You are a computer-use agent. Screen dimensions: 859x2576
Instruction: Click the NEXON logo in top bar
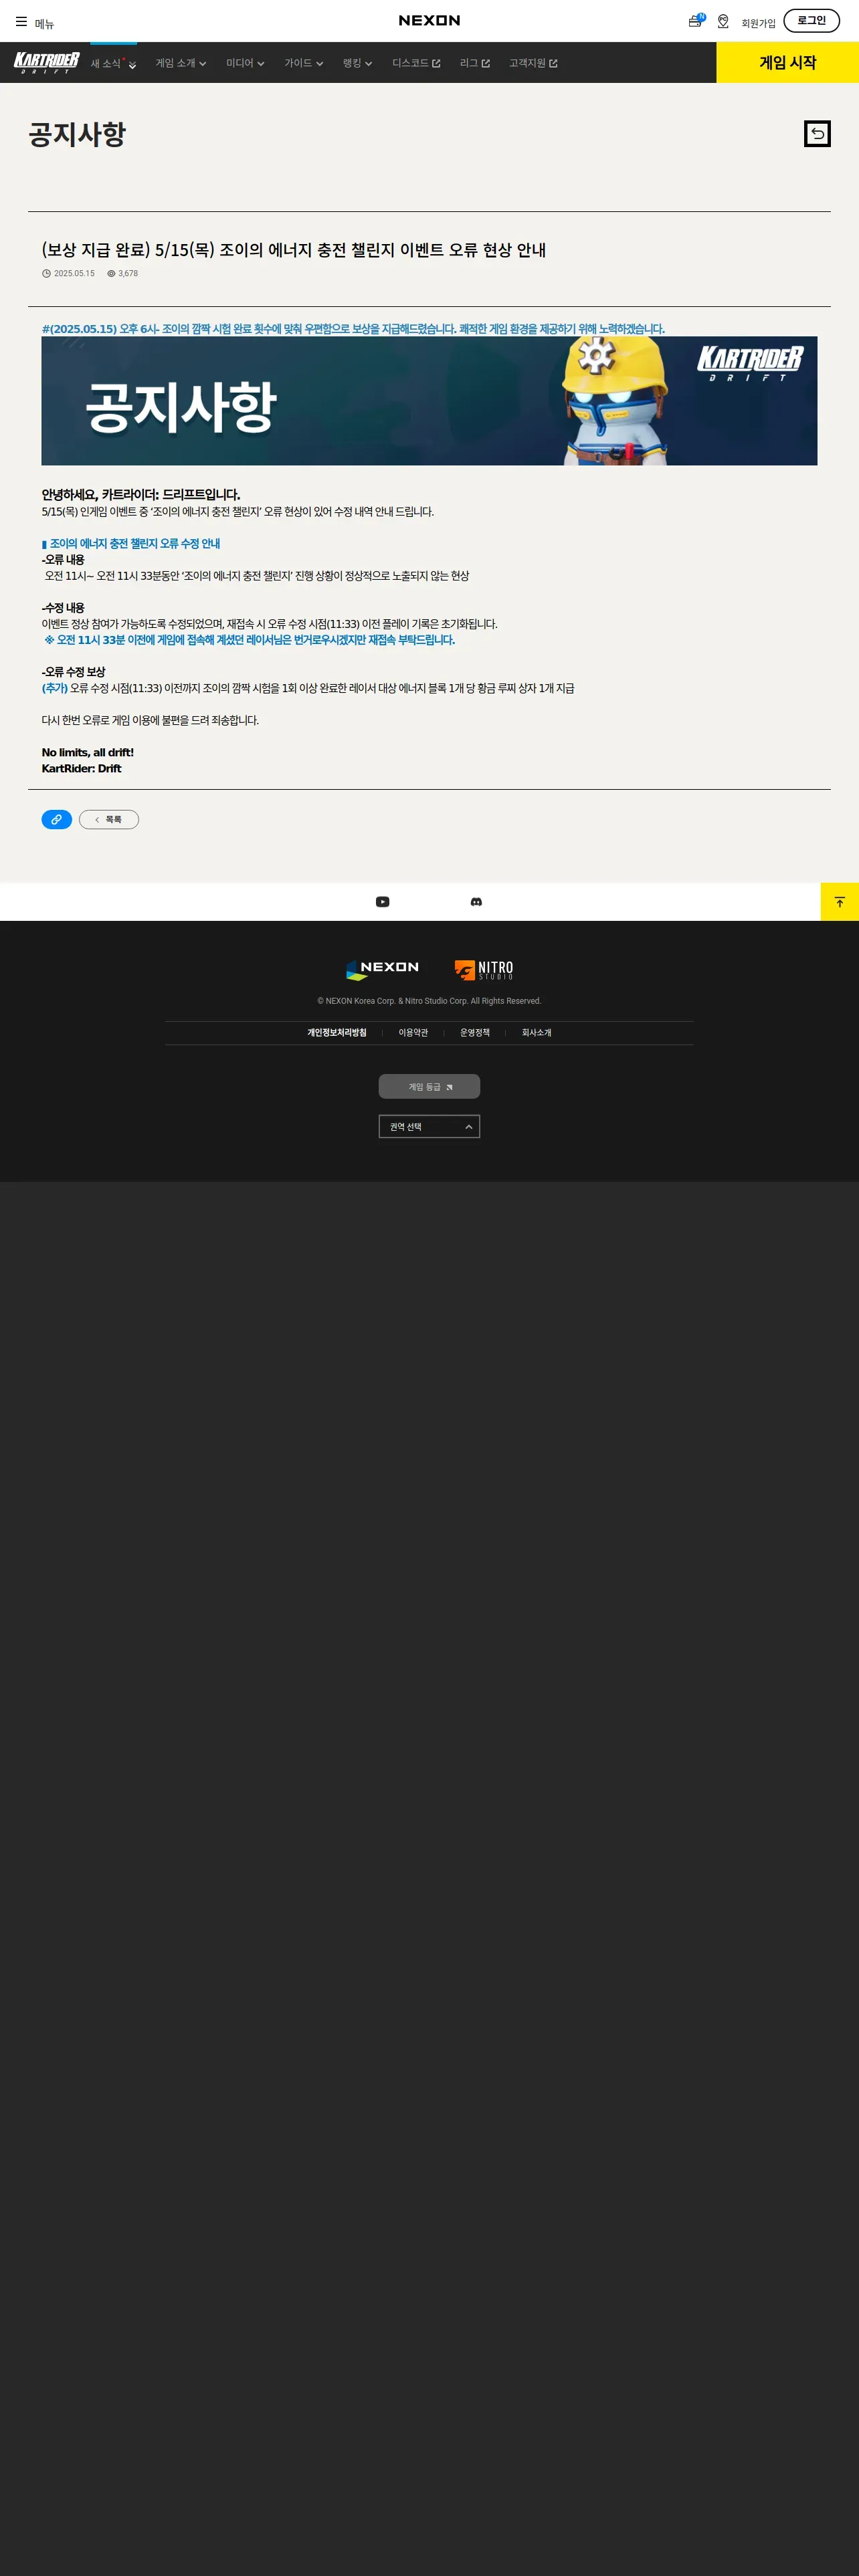[x=429, y=20]
